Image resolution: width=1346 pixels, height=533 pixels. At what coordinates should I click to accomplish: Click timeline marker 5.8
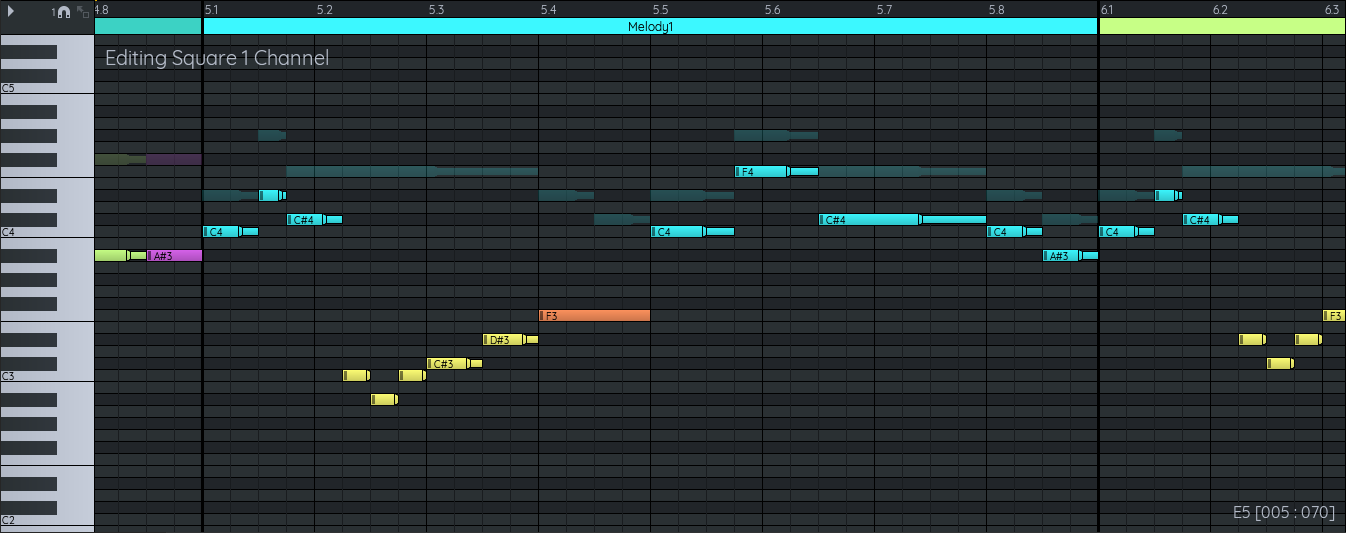[x=996, y=10]
